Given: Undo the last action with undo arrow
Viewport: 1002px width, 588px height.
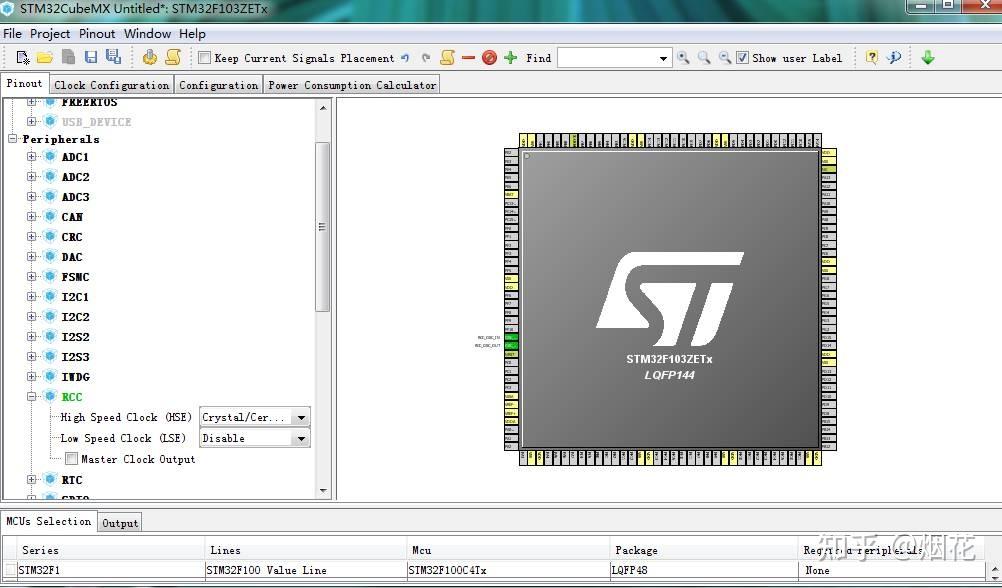Looking at the screenshot, I should (x=406, y=57).
